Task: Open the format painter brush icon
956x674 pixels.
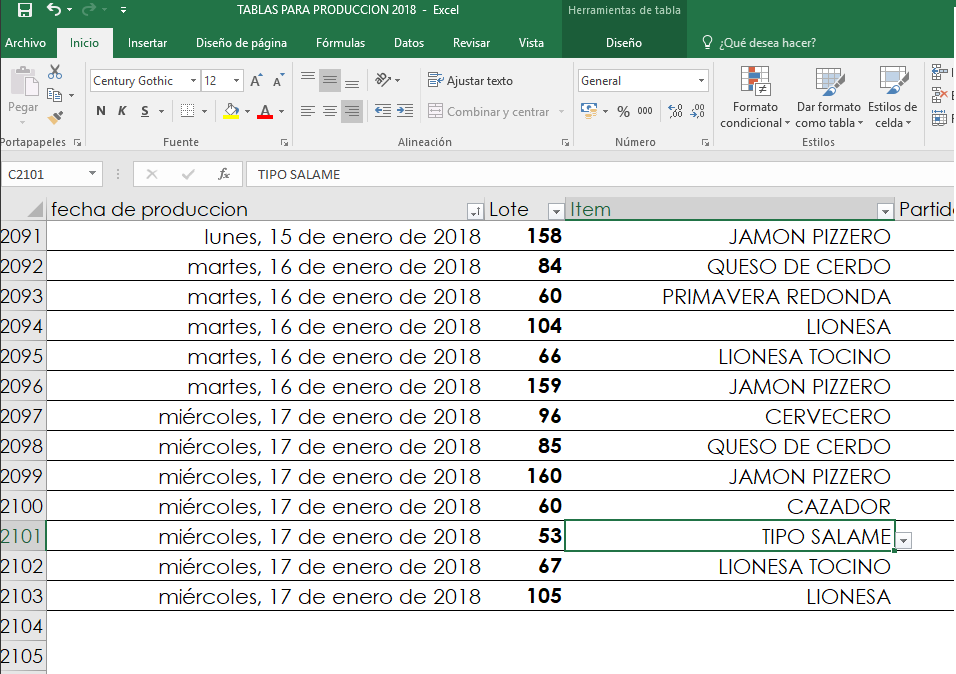Action: 56,116
